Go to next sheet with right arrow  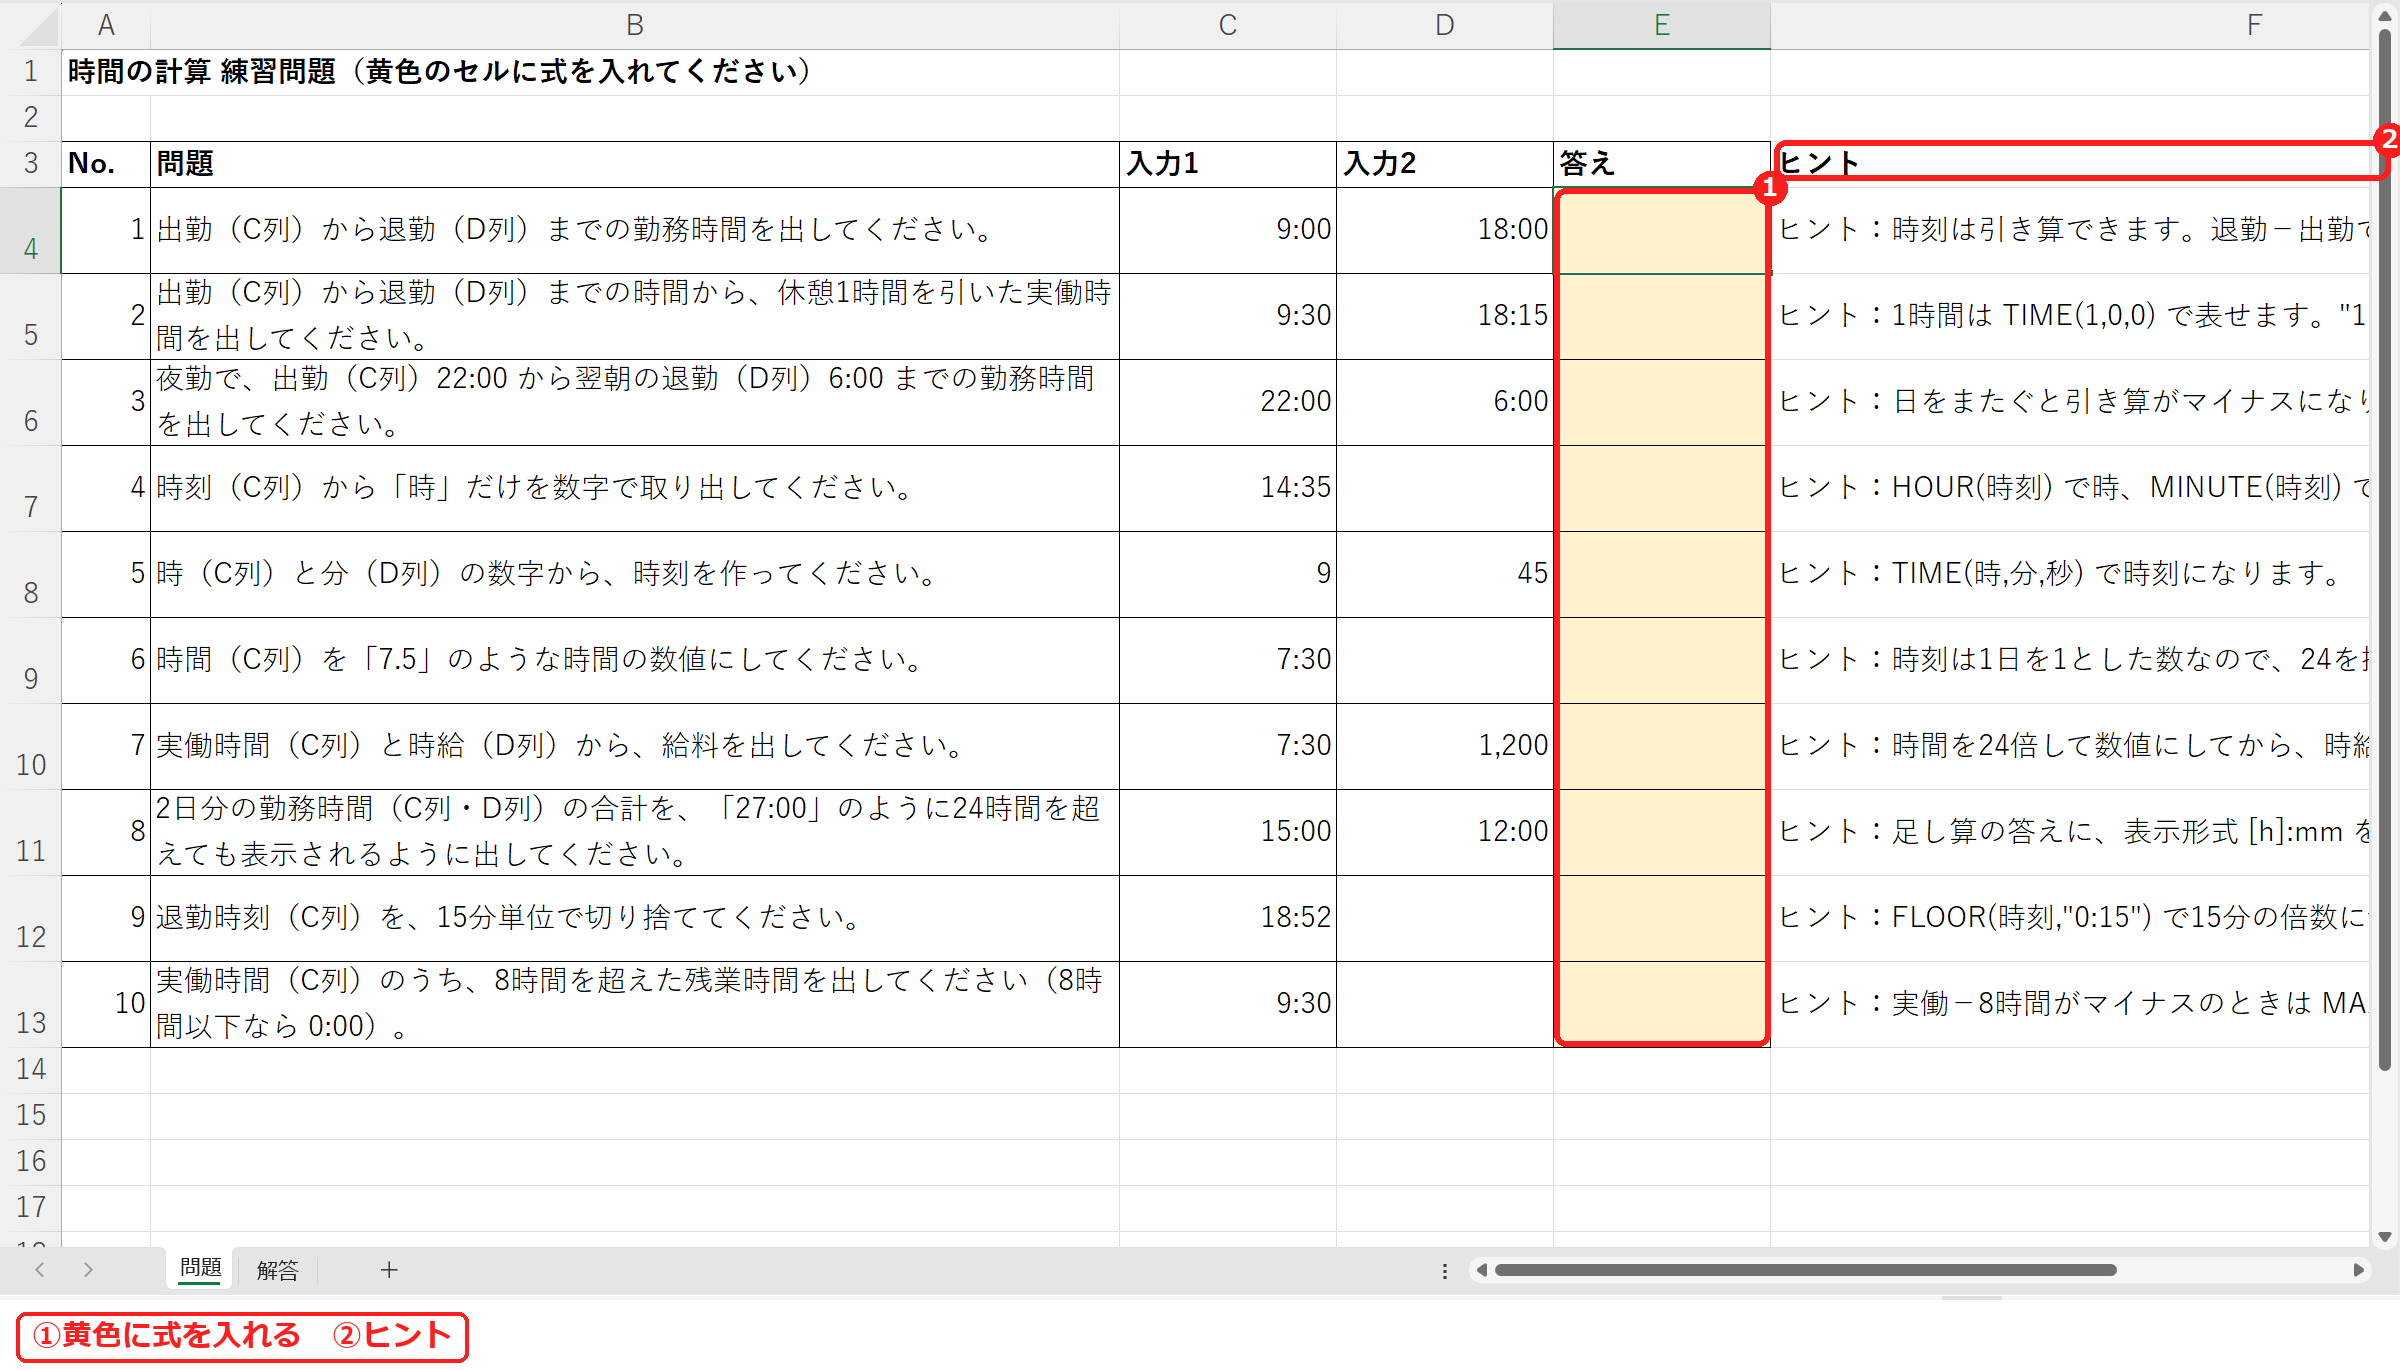tap(88, 1270)
